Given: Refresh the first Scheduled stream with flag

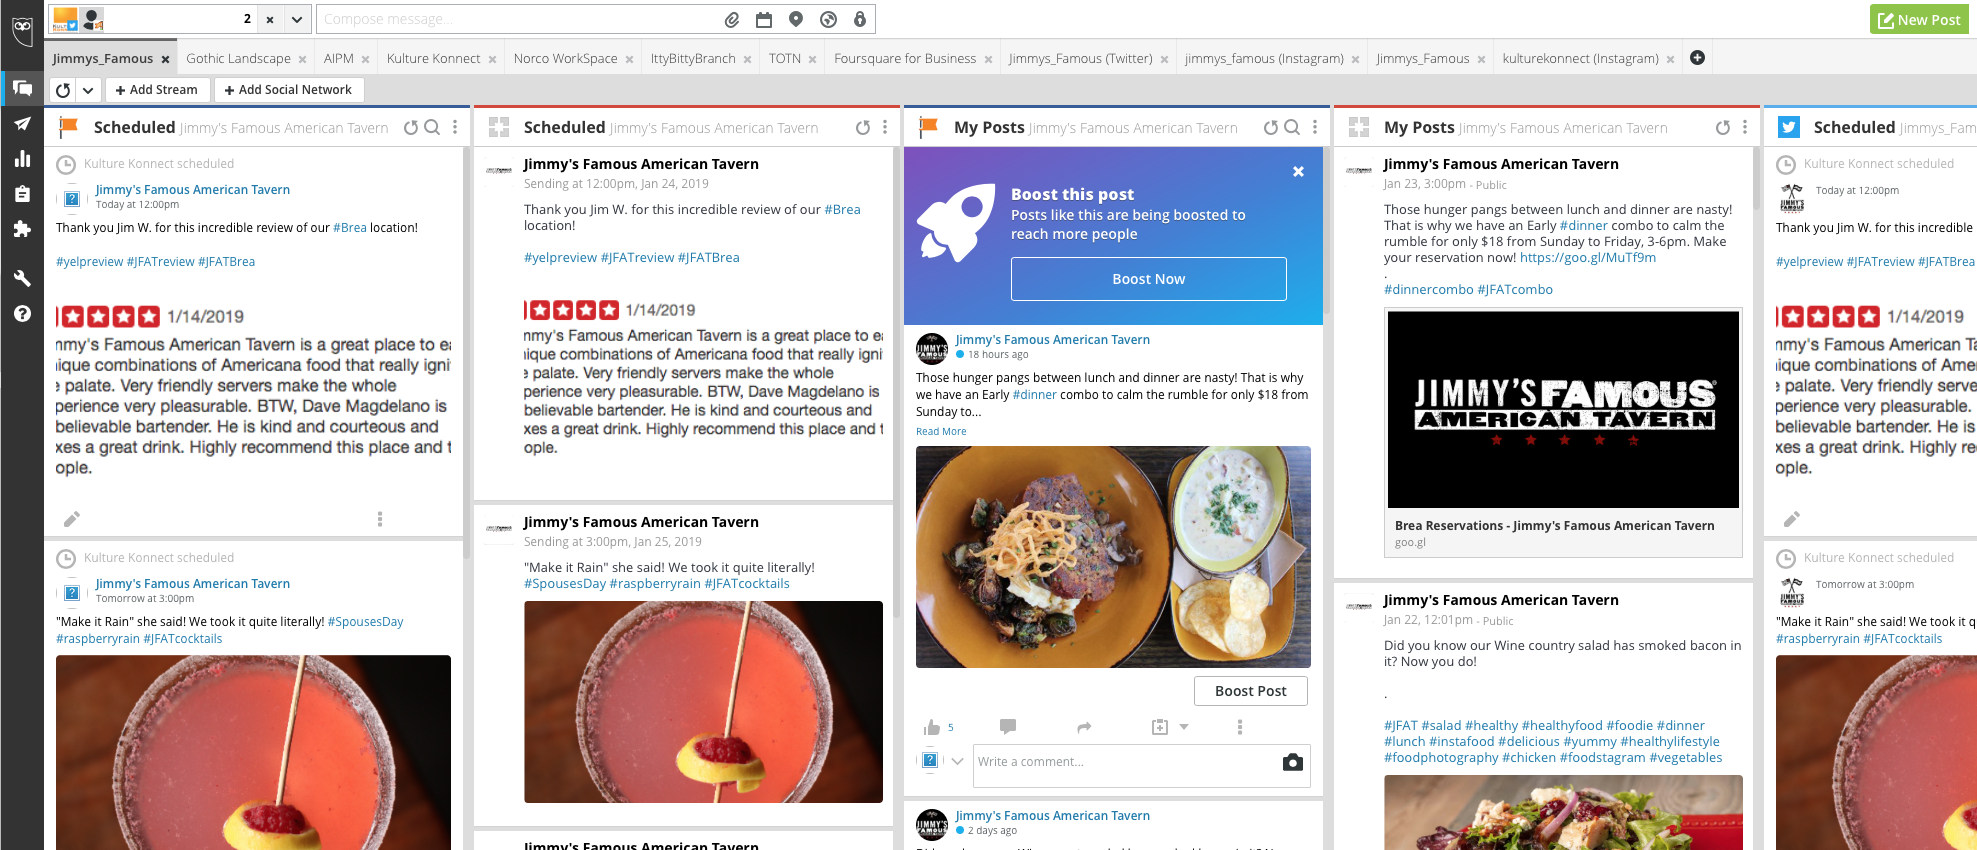Looking at the screenshot, I should pyautogui.click(x=411, y=127).
